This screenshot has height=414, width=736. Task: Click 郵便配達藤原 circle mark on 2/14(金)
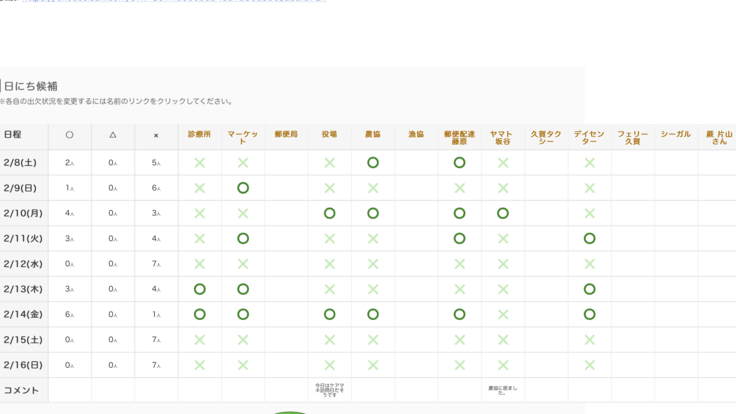point(460,314)
